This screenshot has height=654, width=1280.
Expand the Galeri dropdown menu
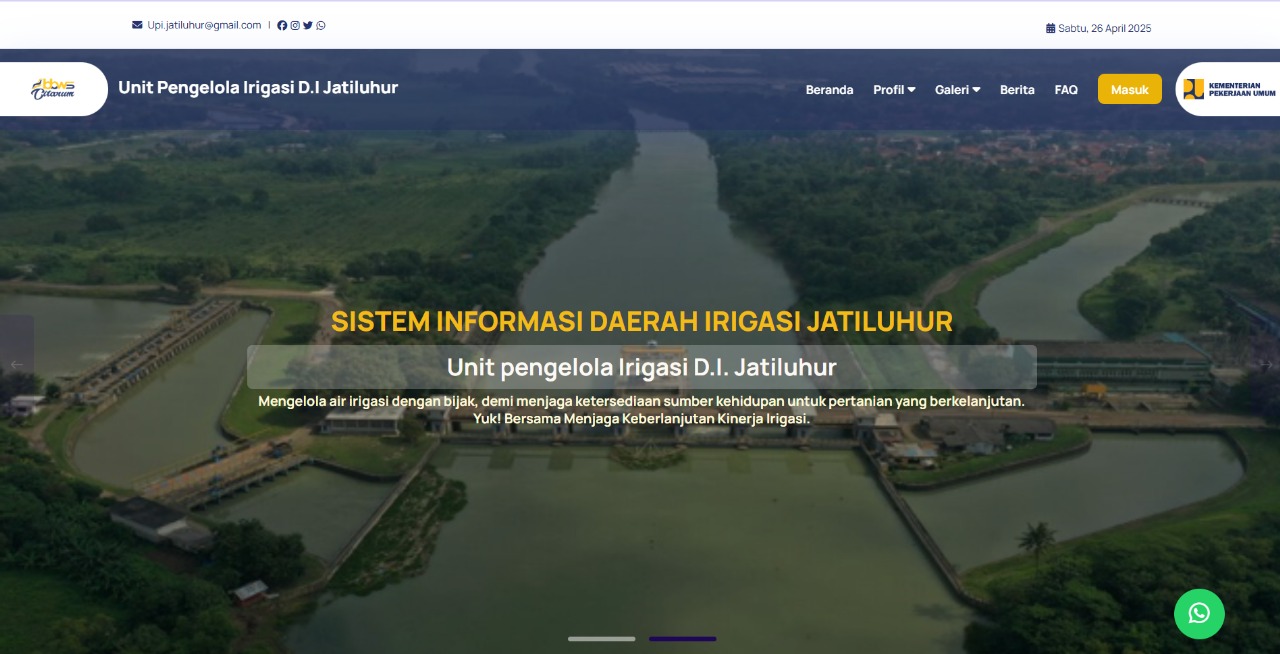point(957,89)
